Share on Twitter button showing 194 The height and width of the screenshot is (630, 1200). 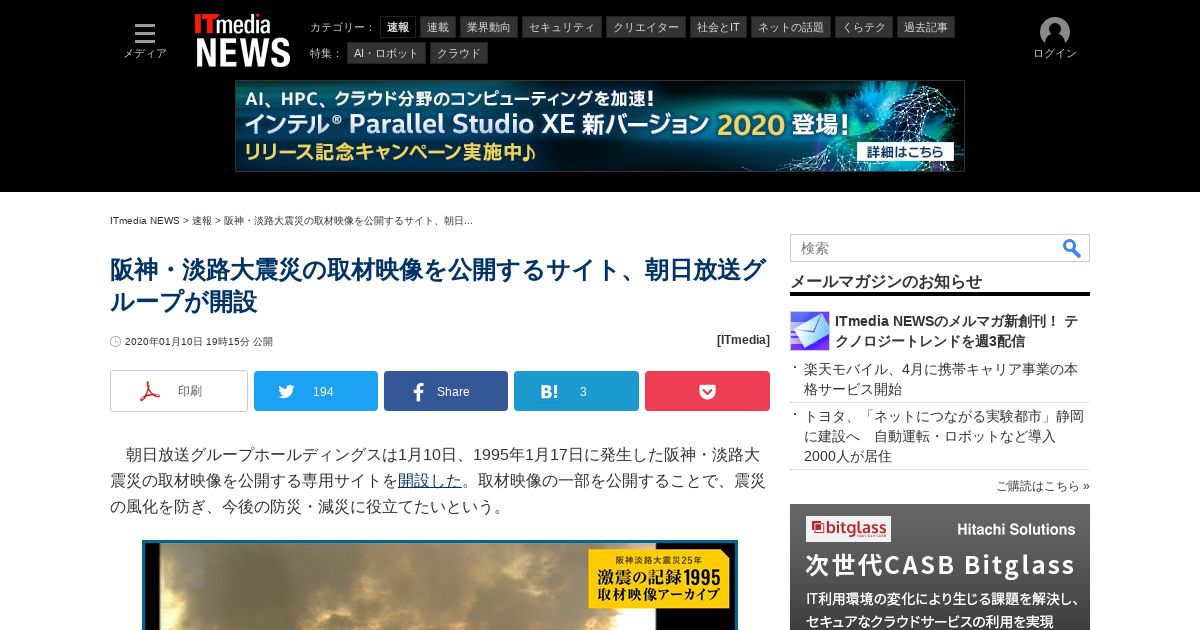[x=316, y=391]
